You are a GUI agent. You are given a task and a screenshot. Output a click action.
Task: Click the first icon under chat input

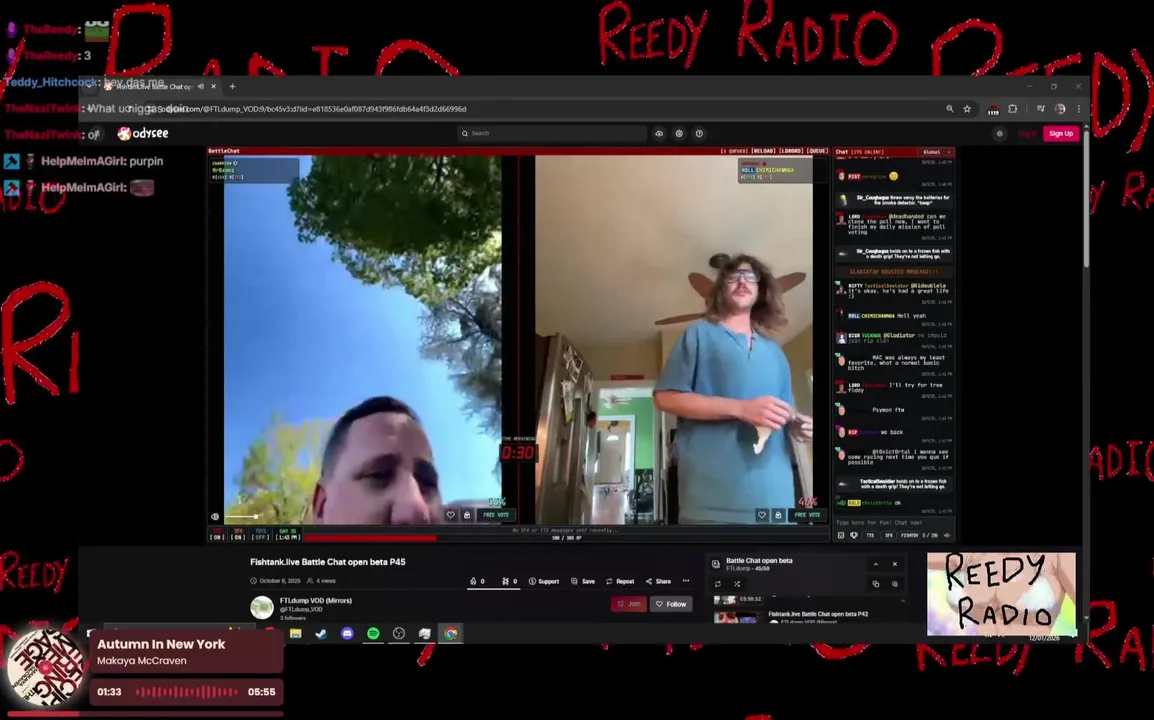point(841,535)
